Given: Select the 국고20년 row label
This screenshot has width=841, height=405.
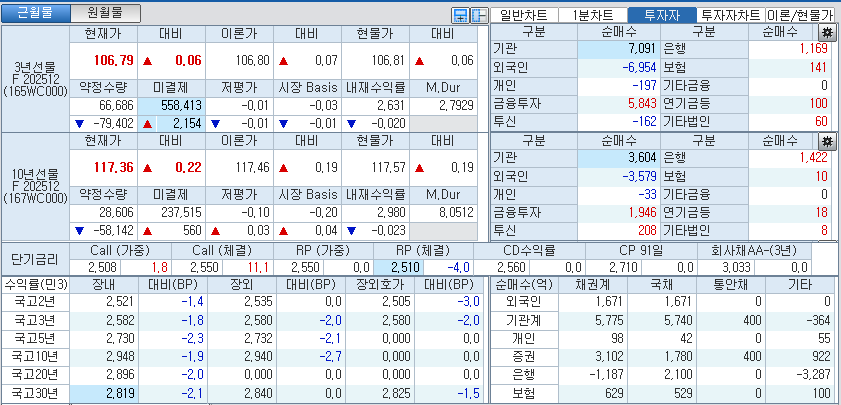Looking at the screenshot, I should pos(35,374).
